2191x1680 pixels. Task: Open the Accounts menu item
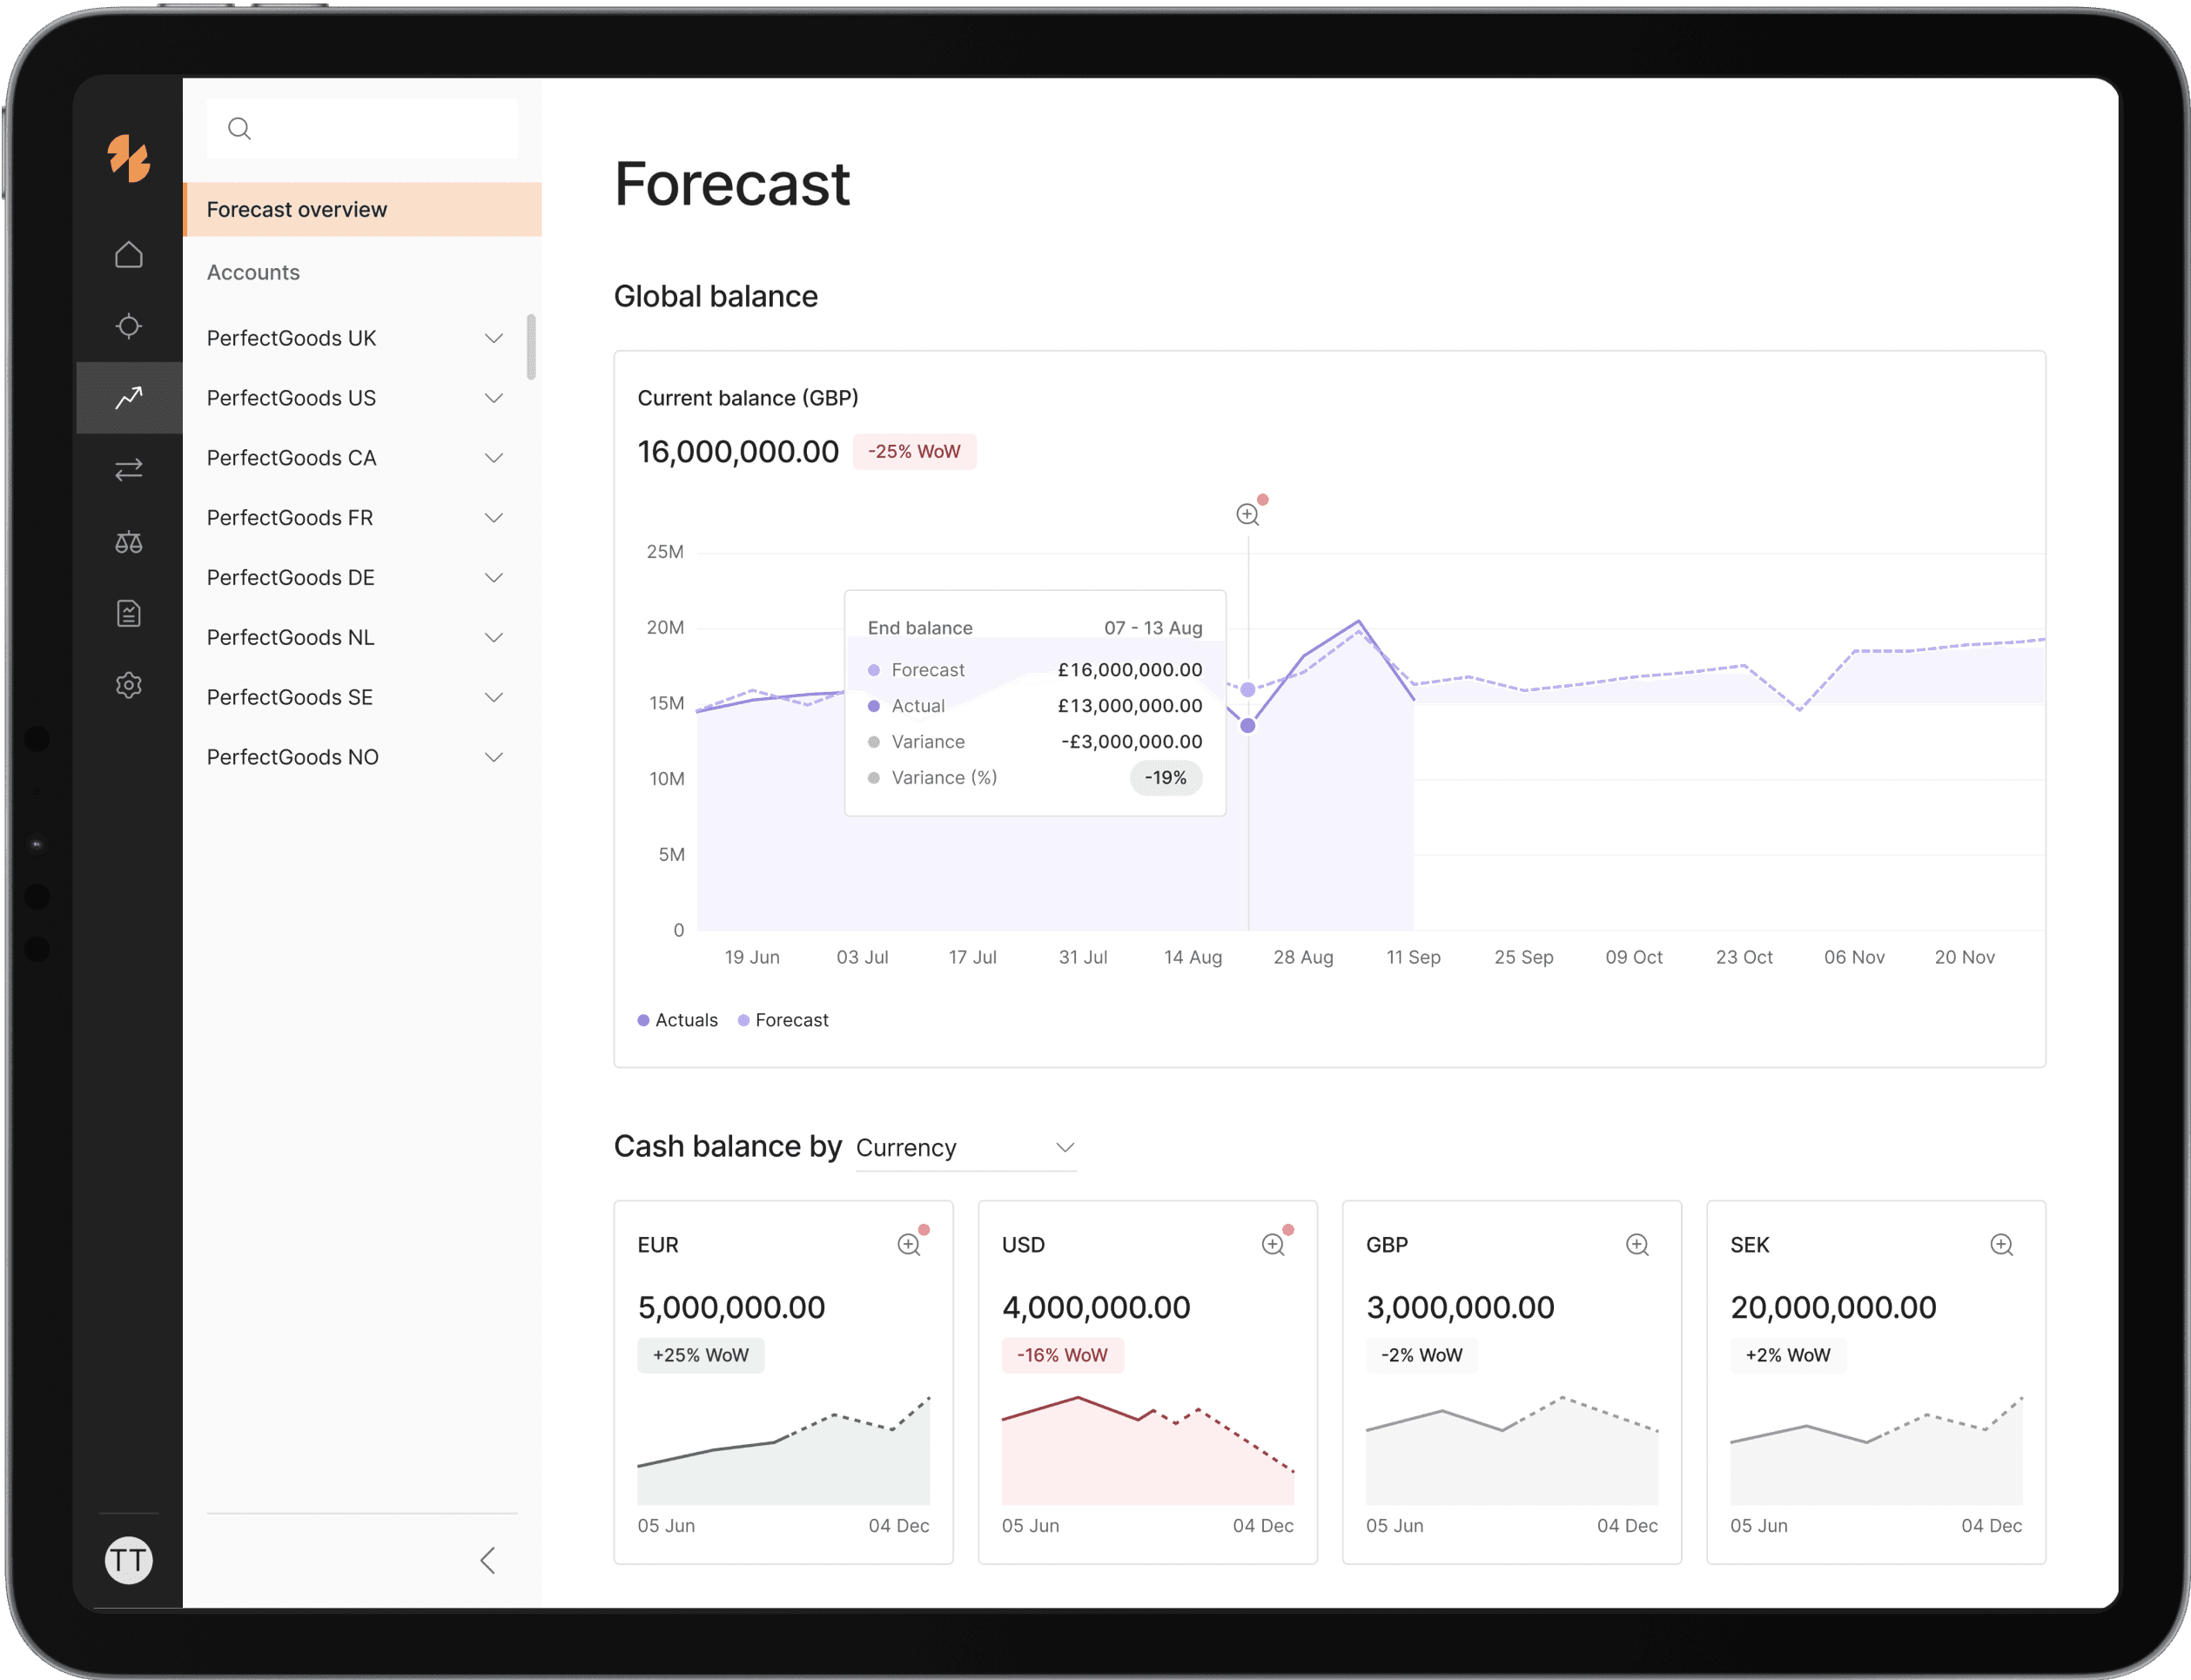253,272
